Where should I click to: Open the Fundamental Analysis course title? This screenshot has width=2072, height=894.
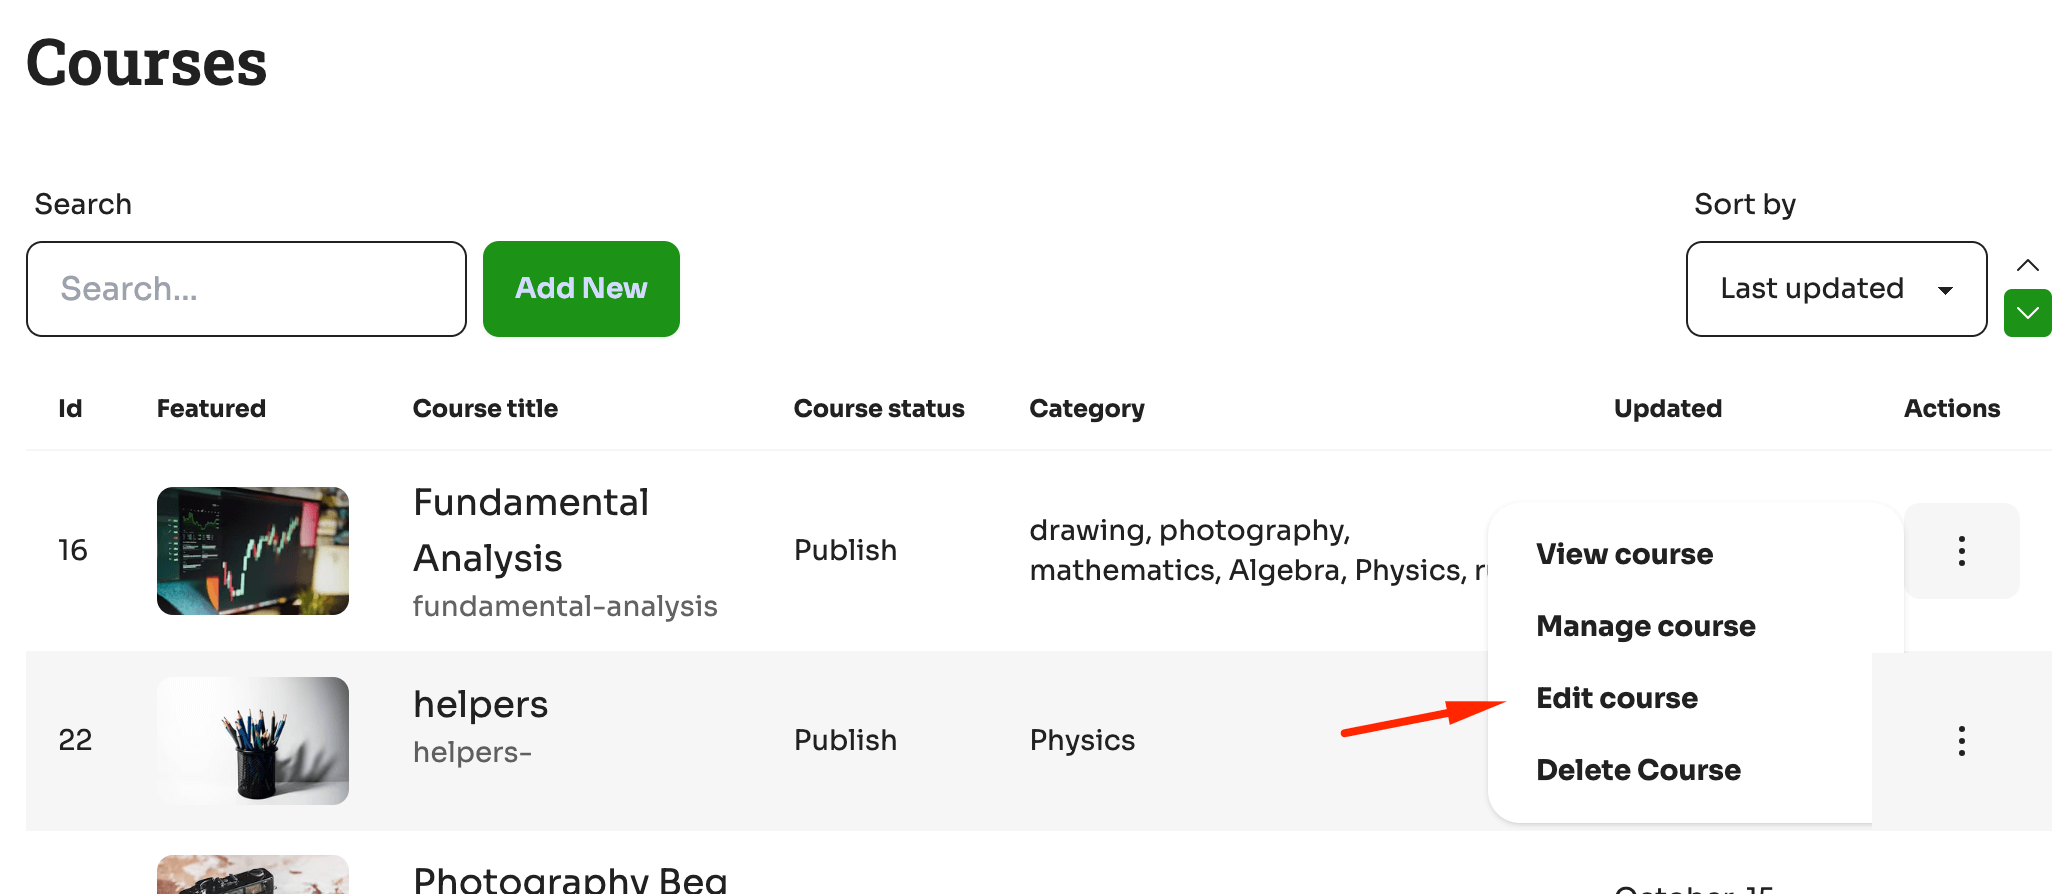pos(531,530)
